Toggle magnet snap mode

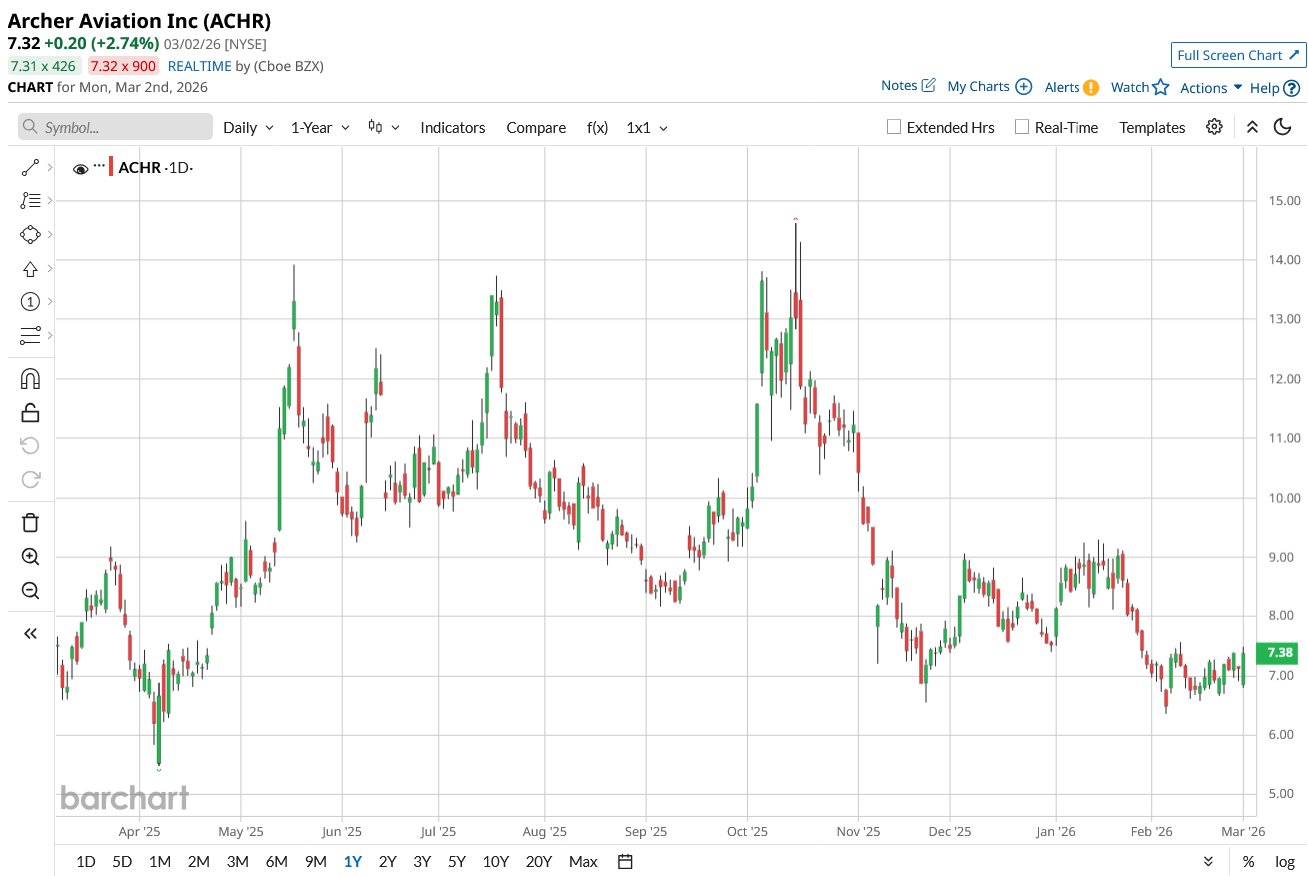coord(30,378)
